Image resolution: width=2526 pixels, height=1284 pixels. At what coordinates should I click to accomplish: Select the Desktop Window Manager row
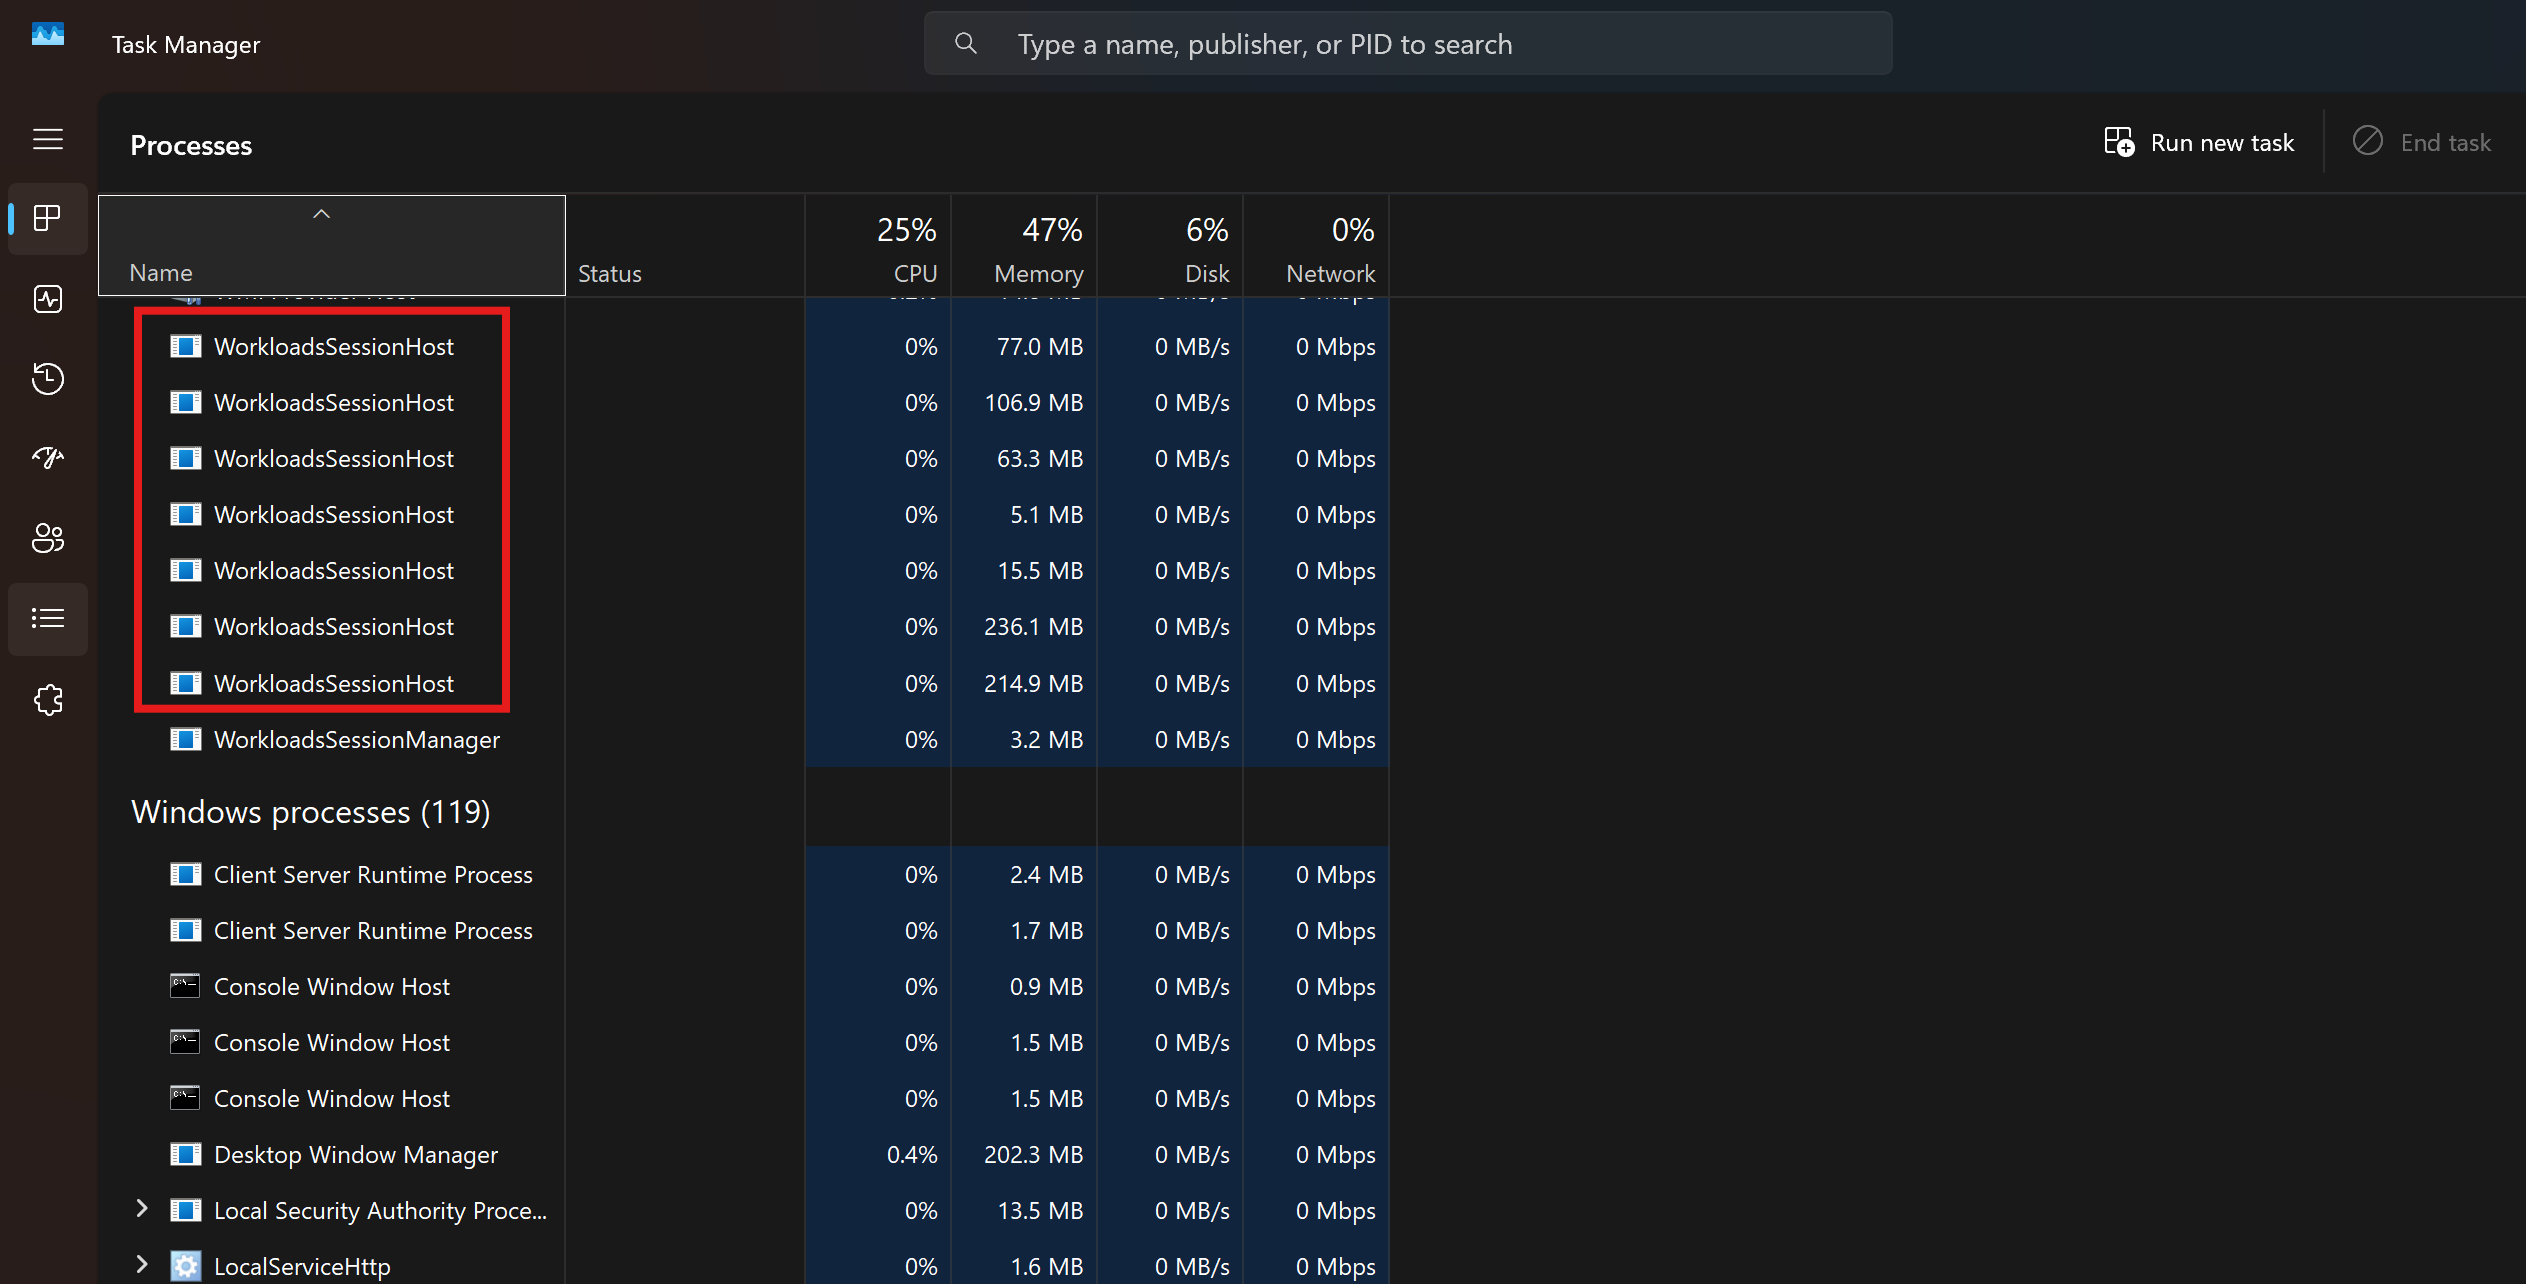coord(744,1154)
